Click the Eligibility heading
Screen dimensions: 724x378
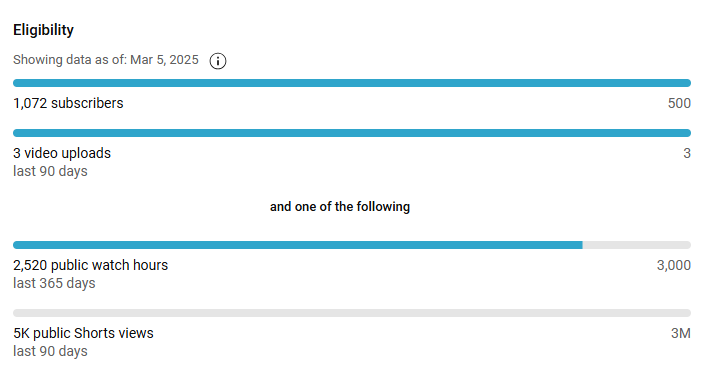pos(43,30)
